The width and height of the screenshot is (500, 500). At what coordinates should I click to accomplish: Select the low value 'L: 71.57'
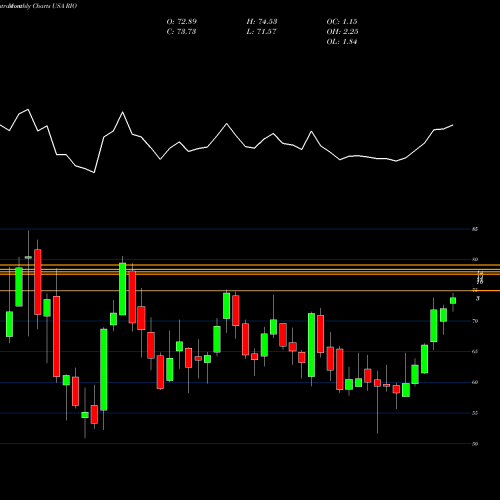pyautogui.click(x=262, y=32)
